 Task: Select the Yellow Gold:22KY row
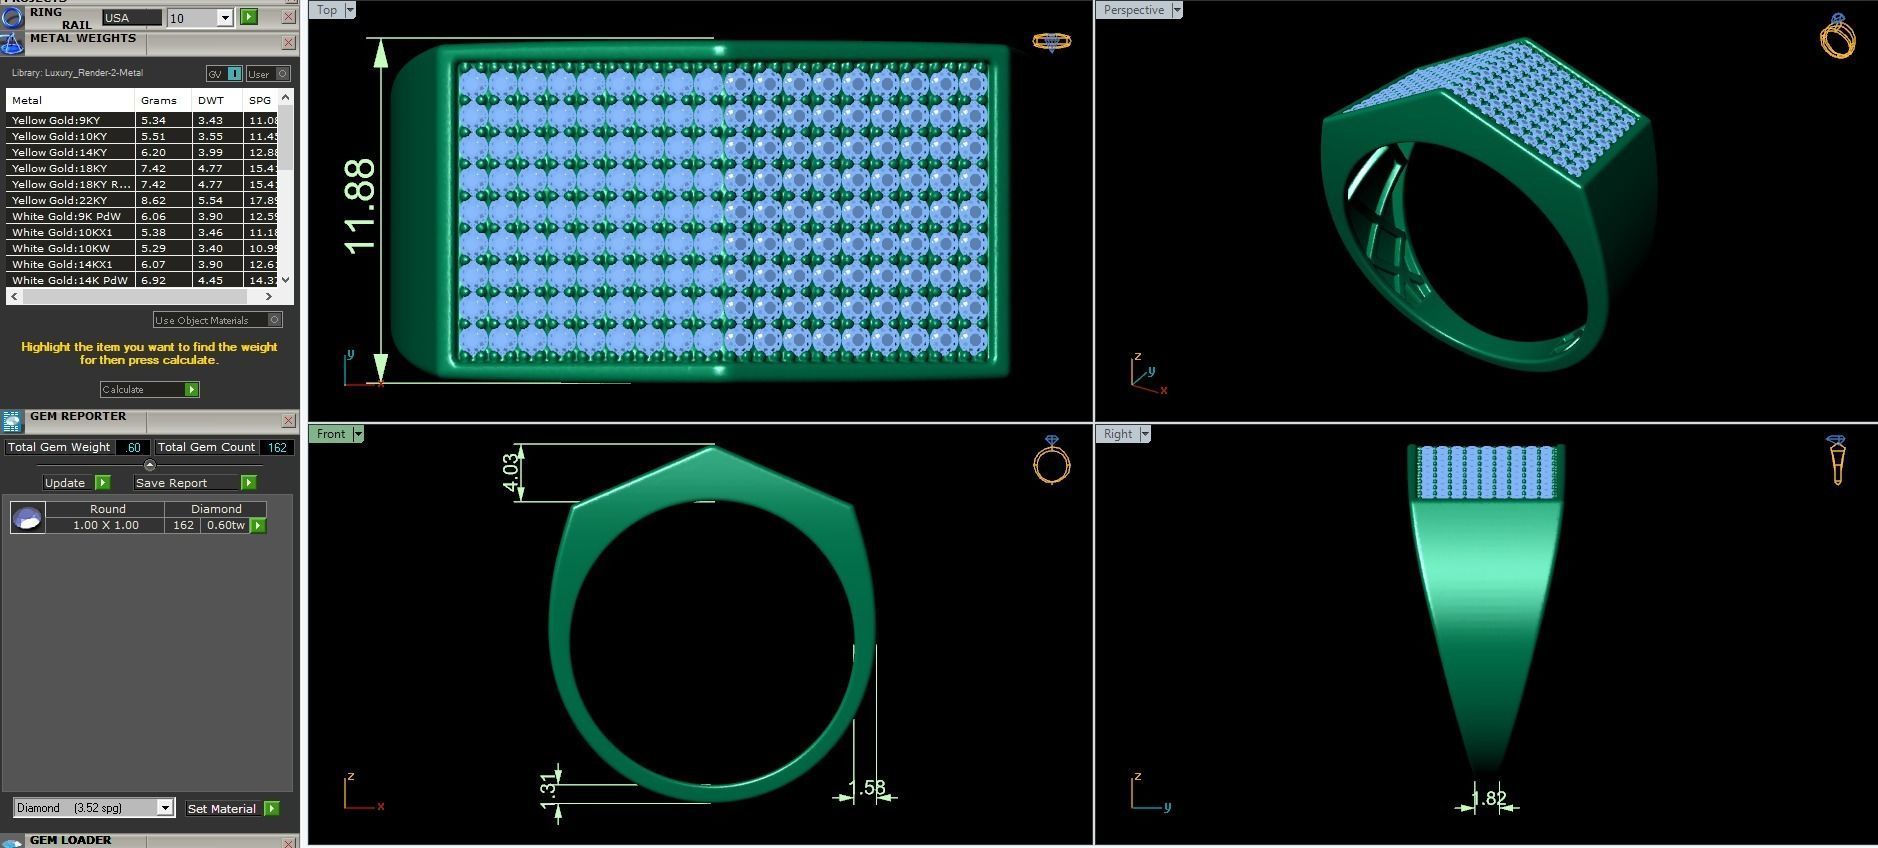(x=143, y=200)
